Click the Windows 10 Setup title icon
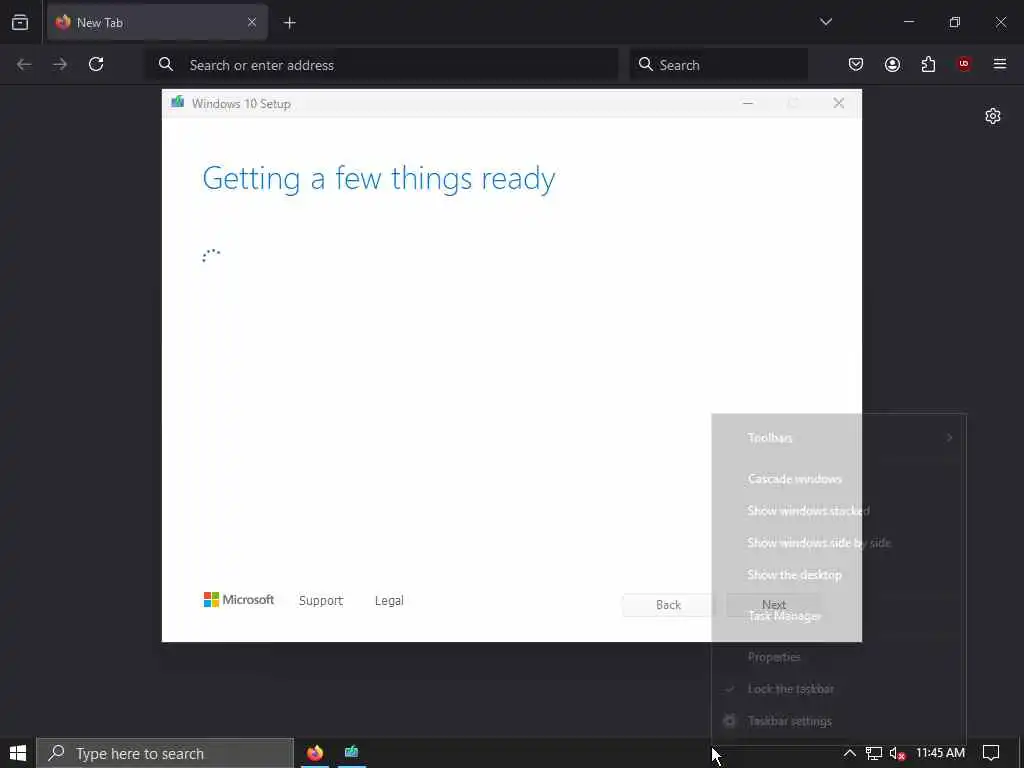Screen dimensions: 1024x768 click(x=178, y=103)
